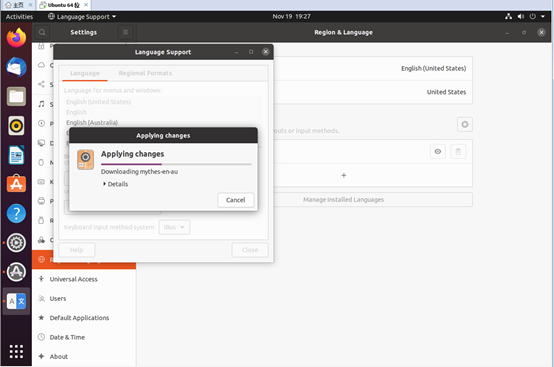554x367 pixels.
Task: Preview keyboard layout with eye icon
Action: pos(438,152)
